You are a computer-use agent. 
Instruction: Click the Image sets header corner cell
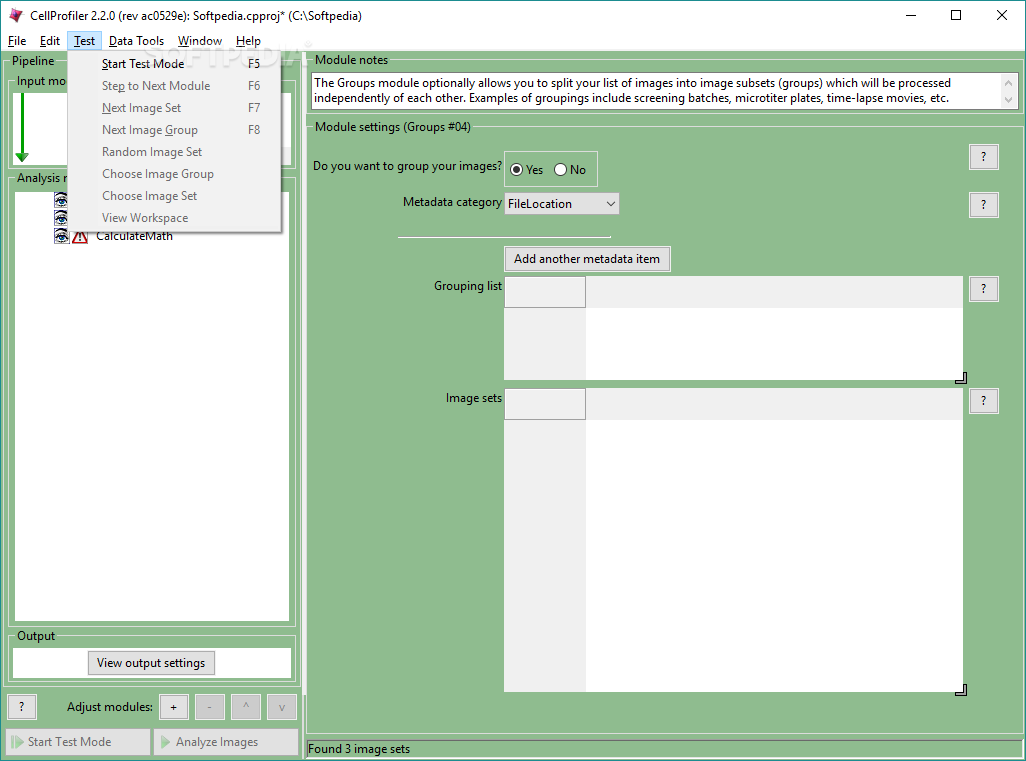click(x=545, y=404)
